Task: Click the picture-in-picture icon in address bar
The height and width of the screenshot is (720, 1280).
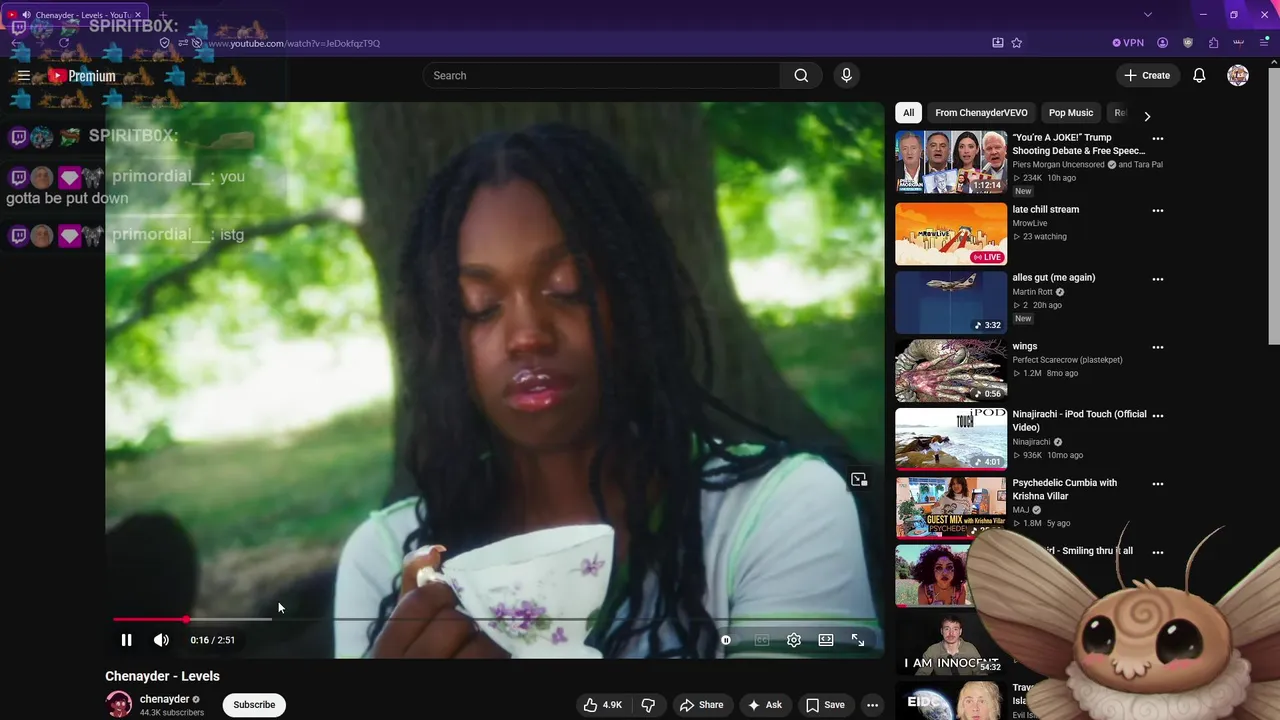Action: pyautogui.click(x=998, y=43)
